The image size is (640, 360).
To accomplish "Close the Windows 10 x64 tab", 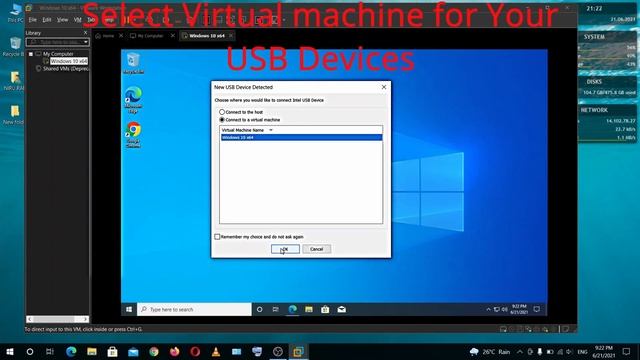I will point(231,36).
